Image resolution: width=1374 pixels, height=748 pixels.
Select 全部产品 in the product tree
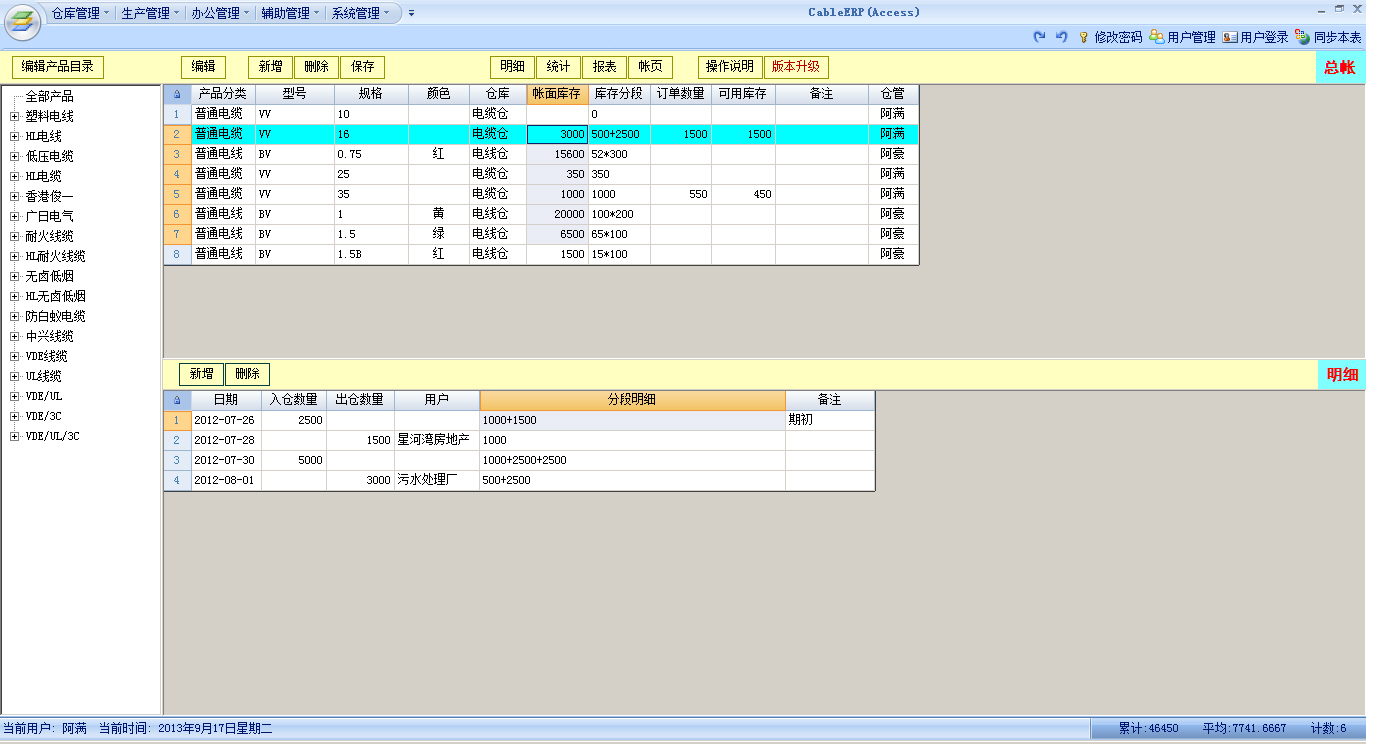[49, 97]
